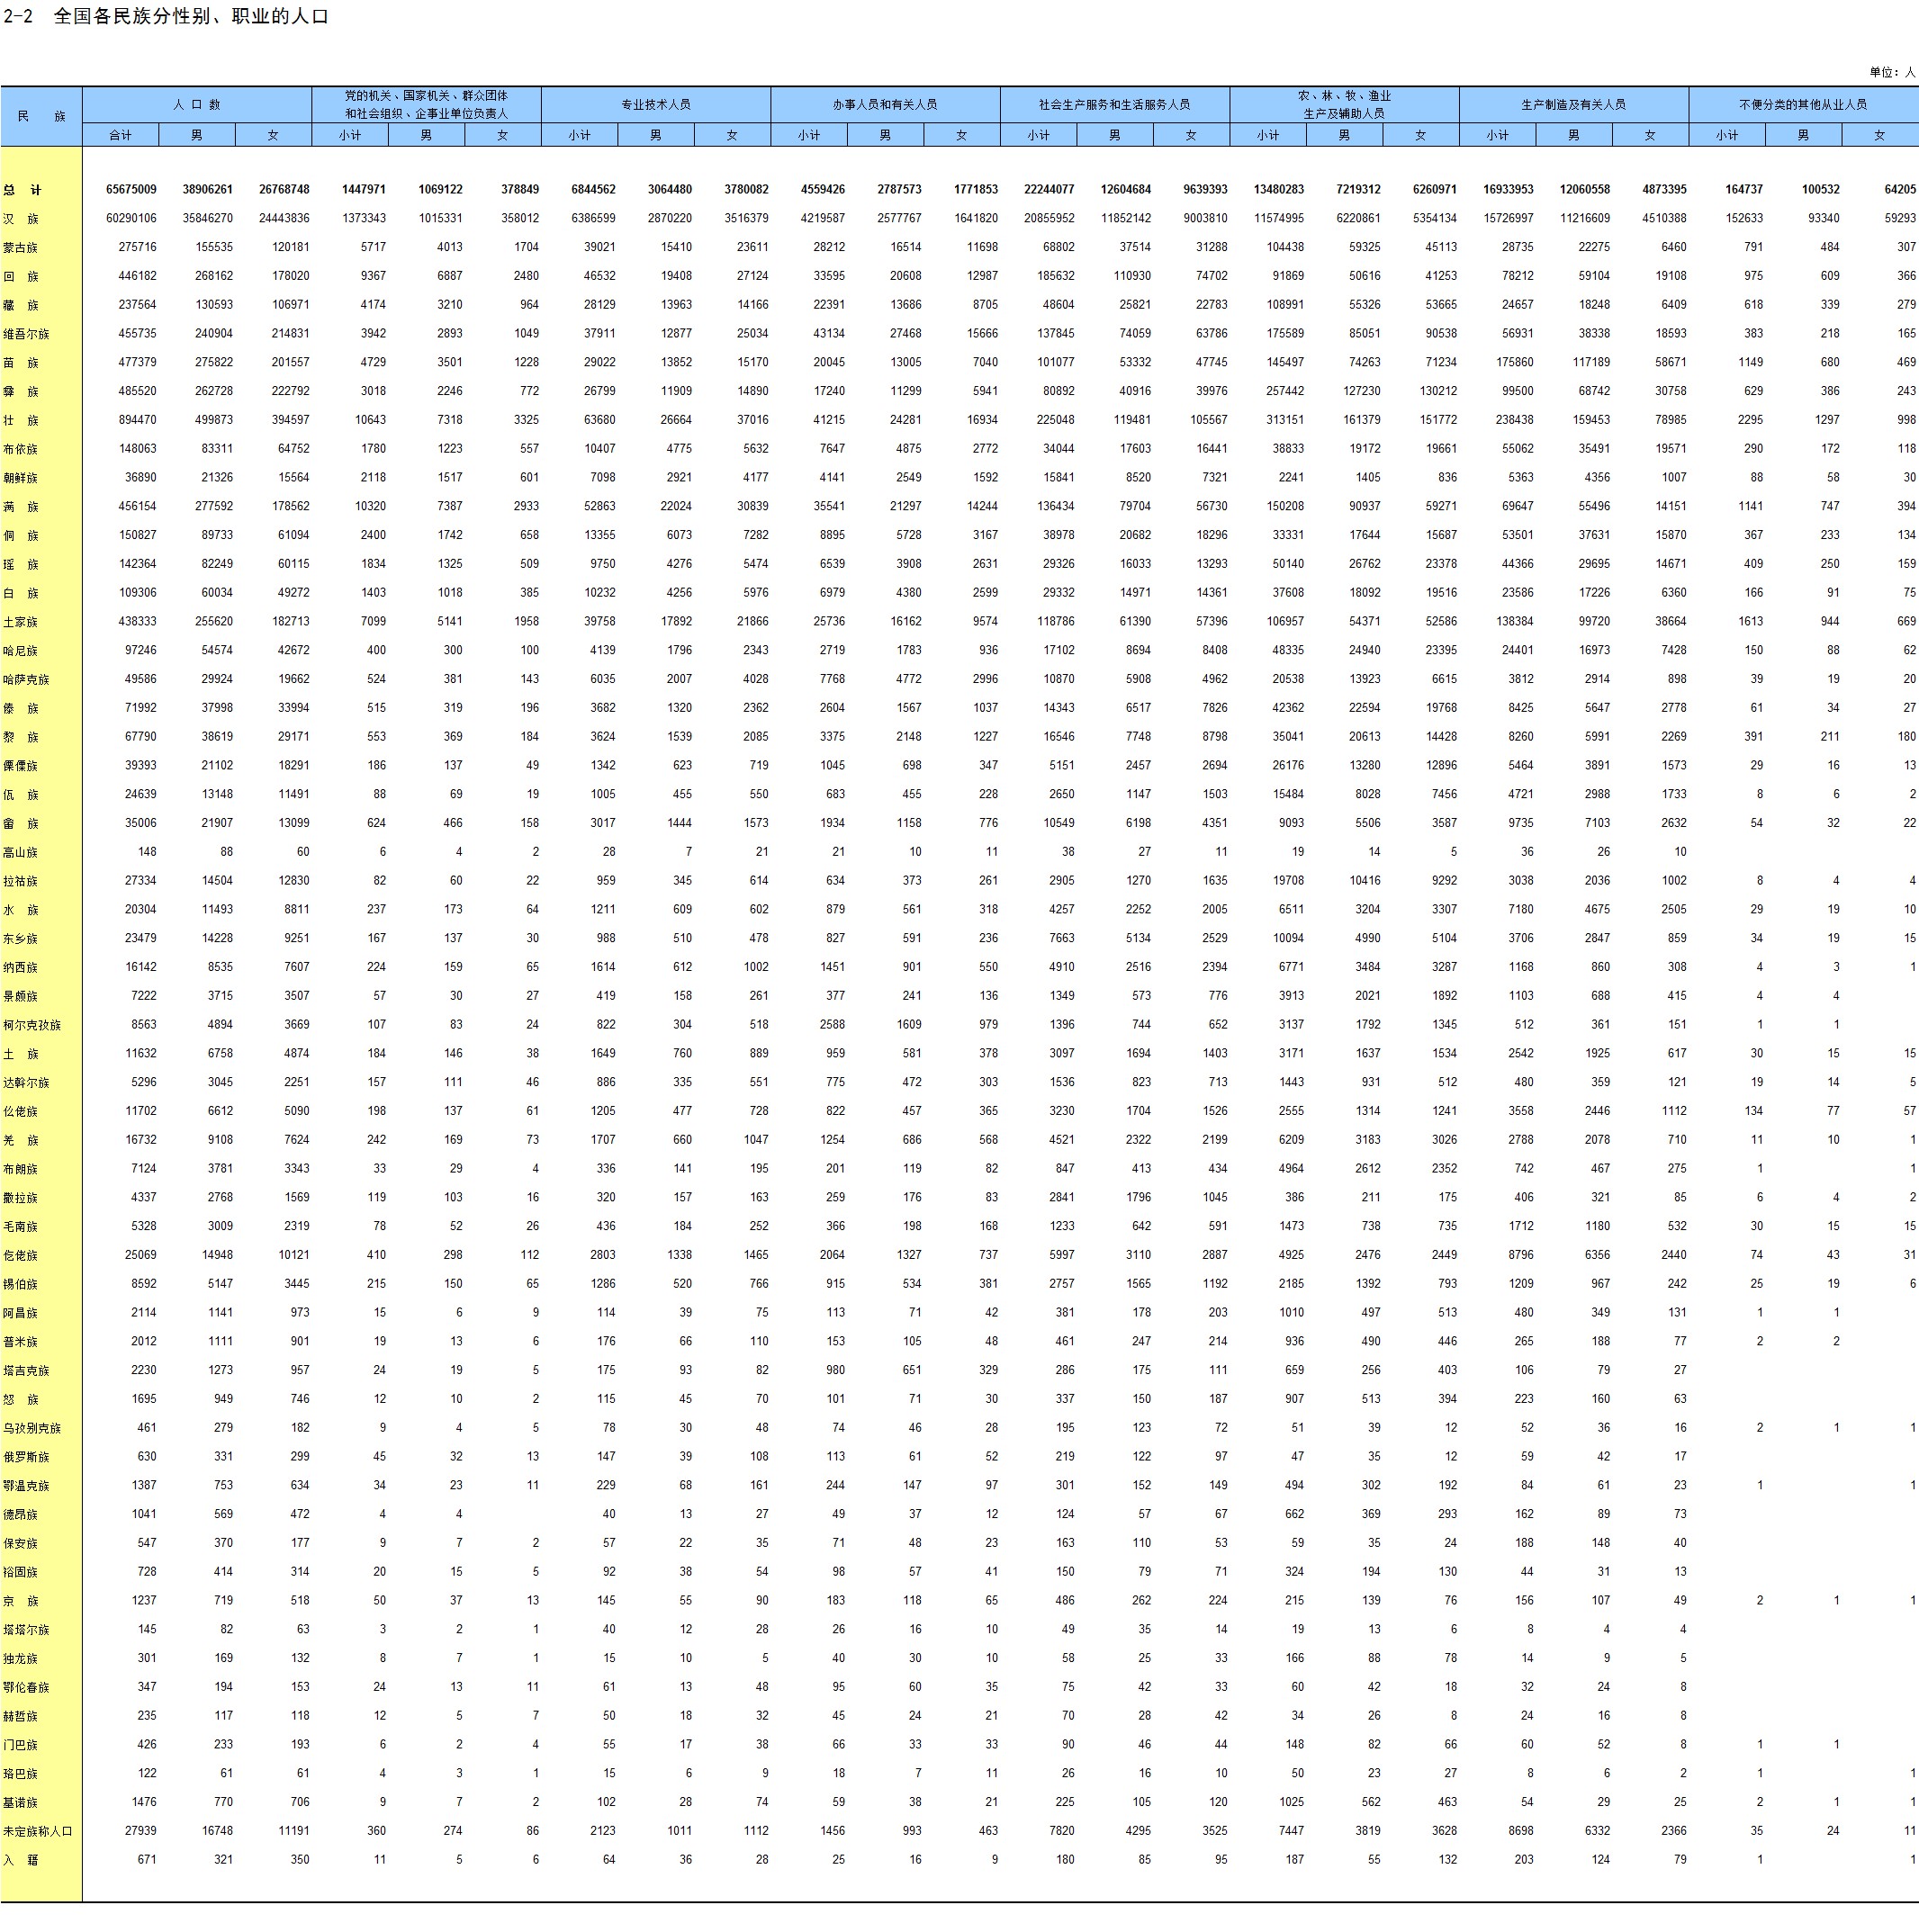This screenshot has width=1919, height=1932.
Task: Select the '门巴族' row label
Action: [21, 1745]
